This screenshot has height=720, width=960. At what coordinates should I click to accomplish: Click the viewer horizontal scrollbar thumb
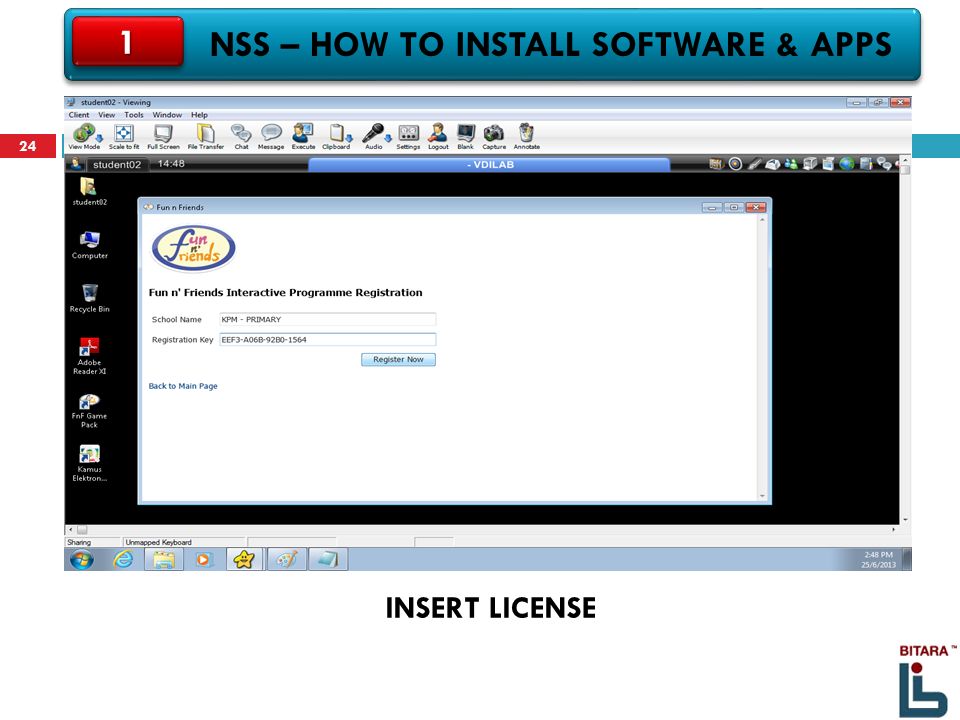coord(82,530)
